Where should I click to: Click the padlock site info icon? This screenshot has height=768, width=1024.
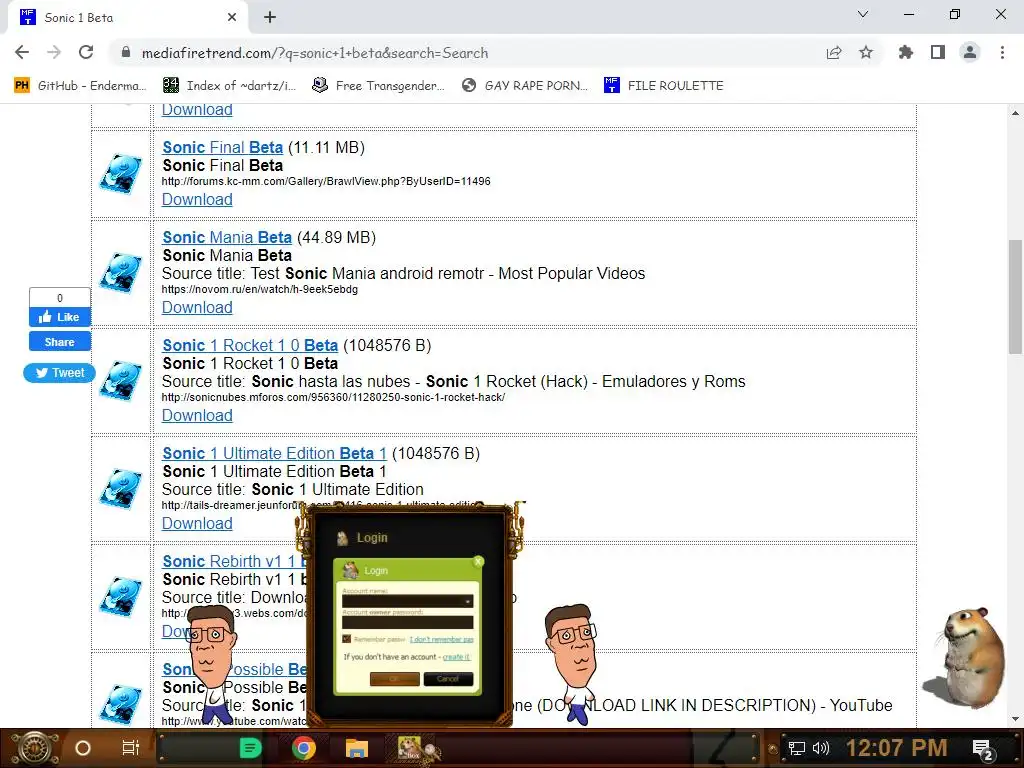pos(126,52)
